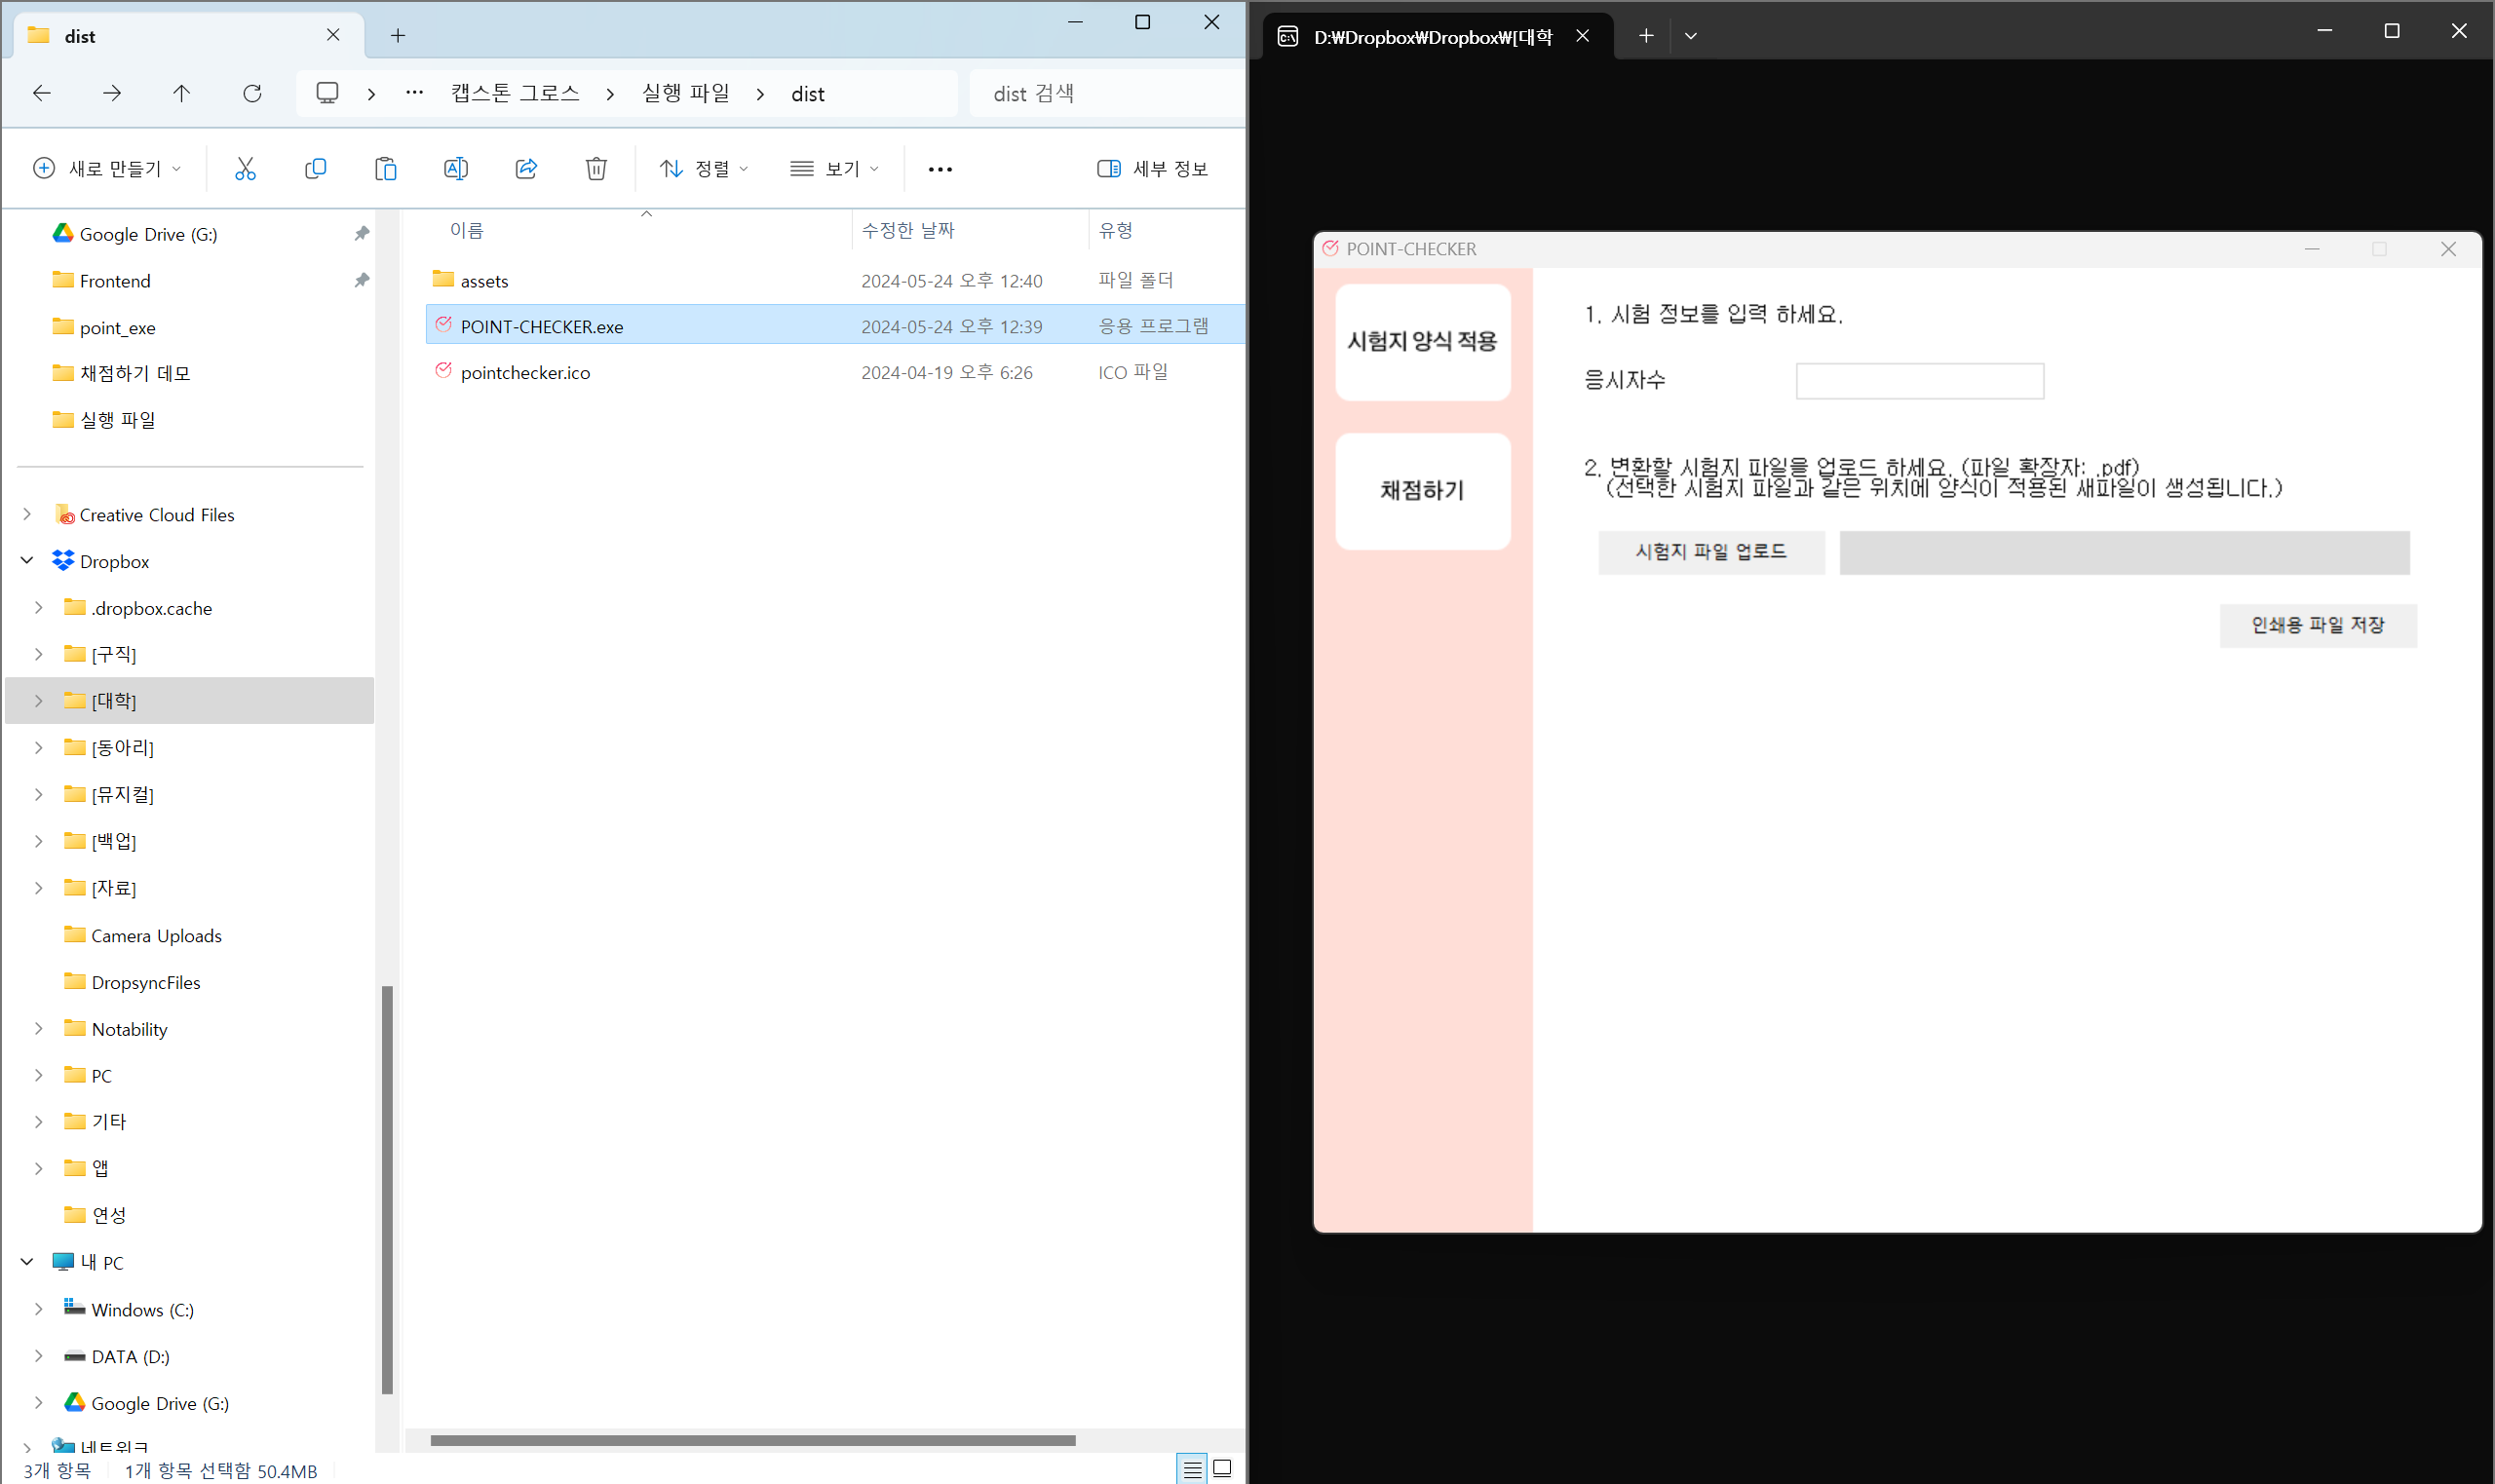Switch to details list view in status bar
This screenshot has height=1484, width=2495.
click(x=1192, y=1468)
